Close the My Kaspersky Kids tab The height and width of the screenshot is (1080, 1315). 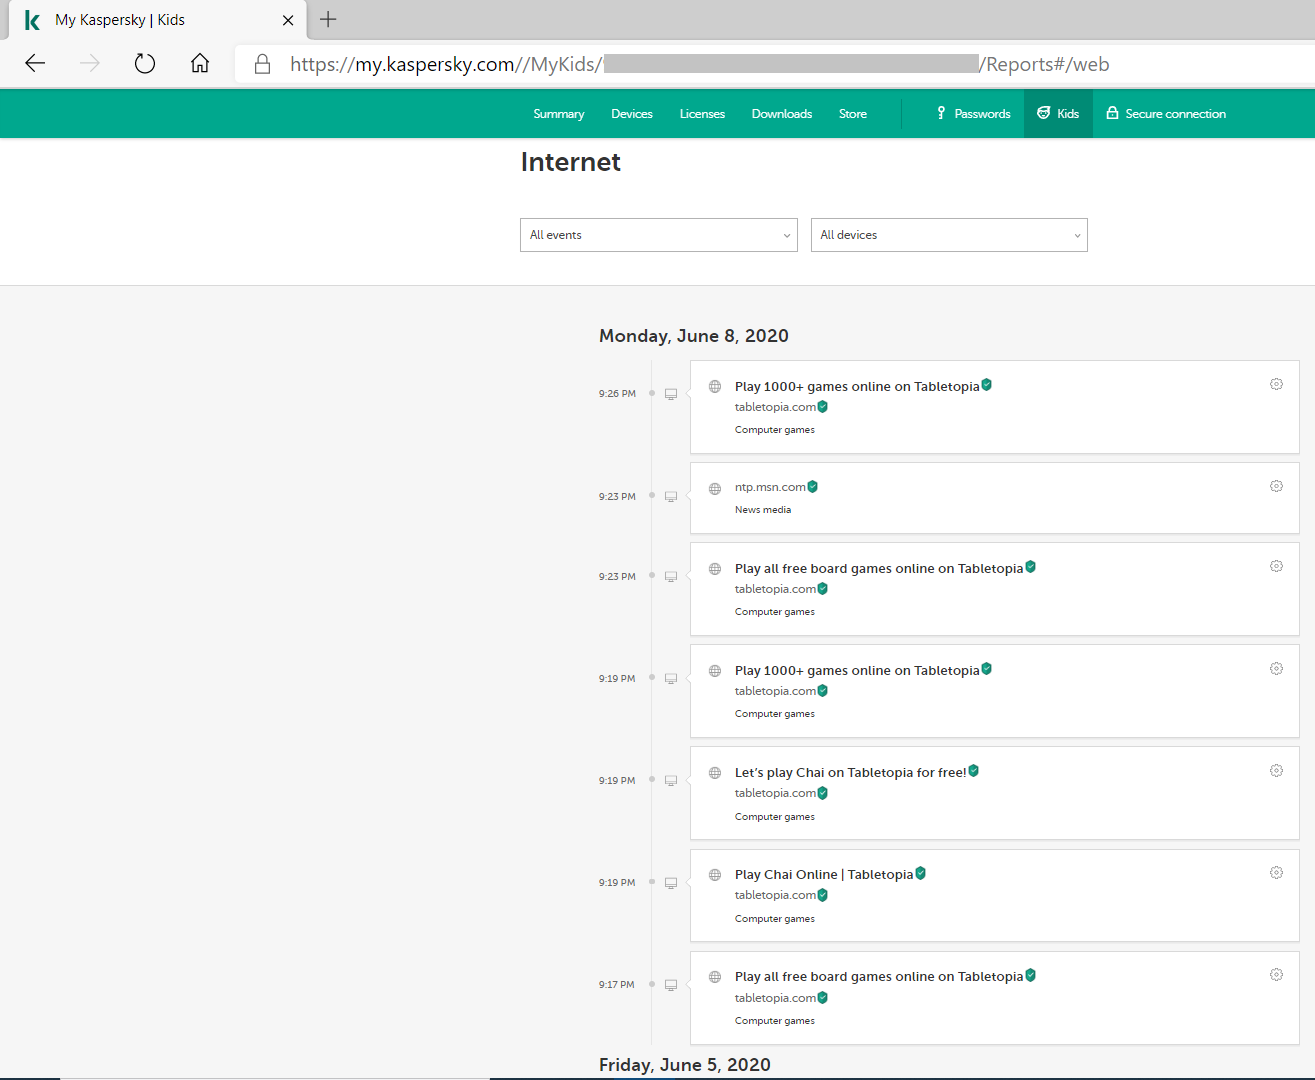[x=288, y=20]
